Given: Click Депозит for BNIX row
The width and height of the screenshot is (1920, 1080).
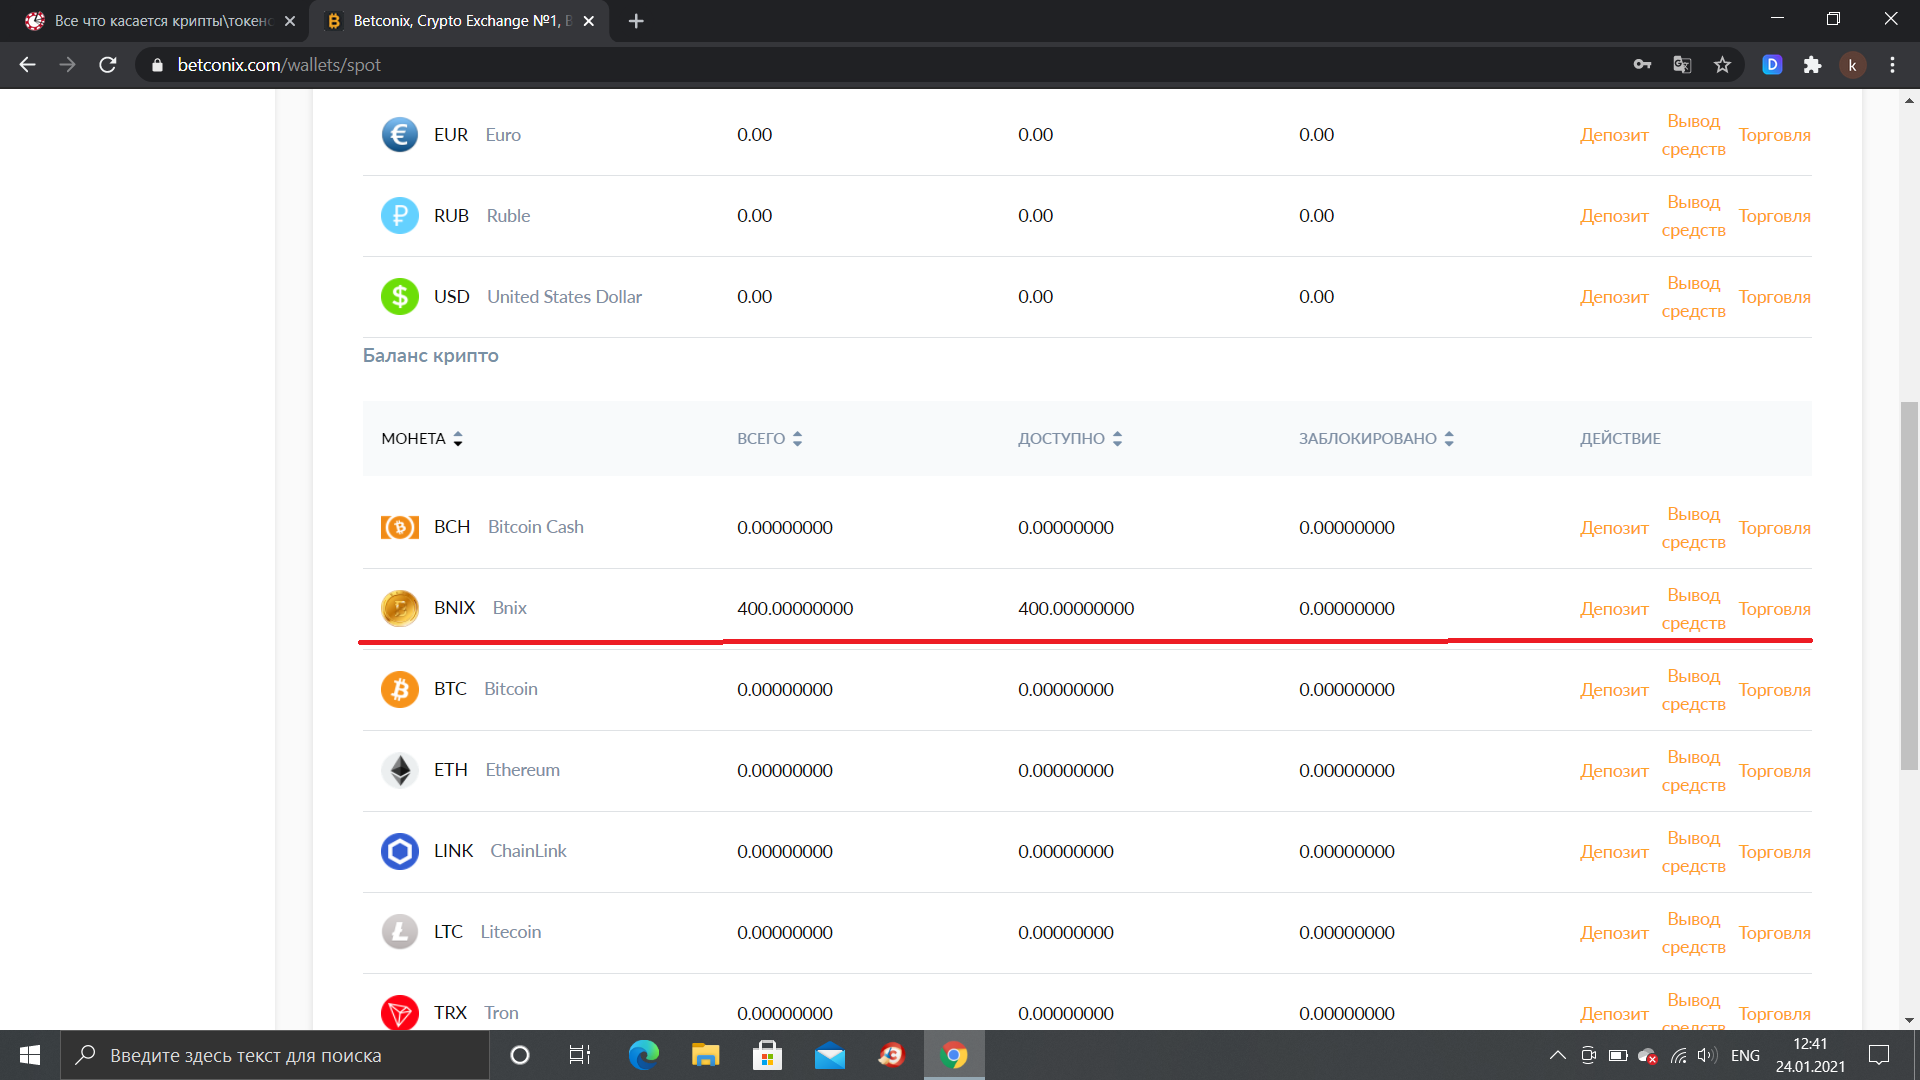Looking at the screenshot, I should [1614, 609].
